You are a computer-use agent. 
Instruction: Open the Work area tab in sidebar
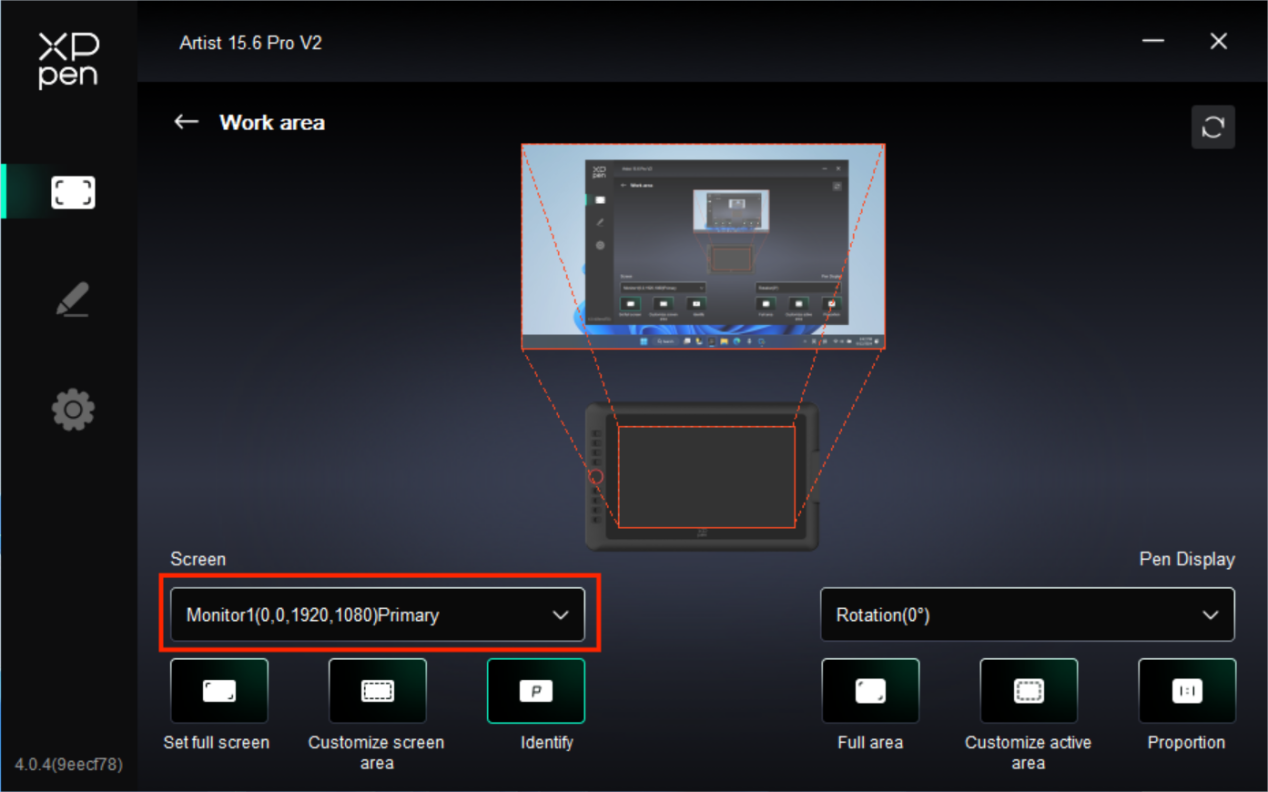click(x=73, y=192)
